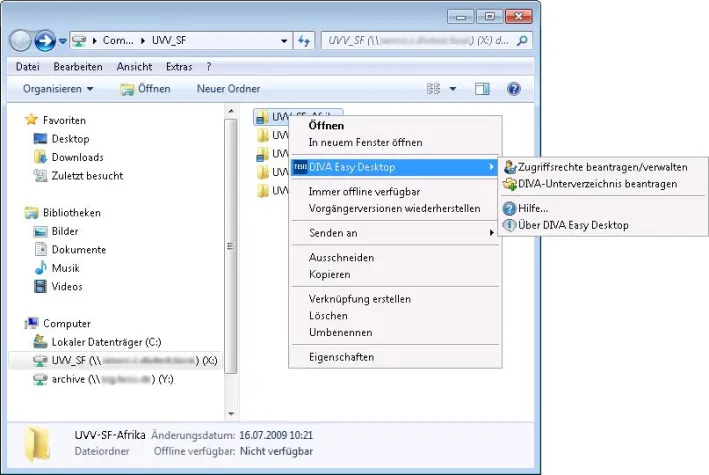Image resolution: width=709 pixels, height=475 pixels.
Task: Click DIVA-Unterverzeichnis beantragen folder icon
Action: pos(510,184)
